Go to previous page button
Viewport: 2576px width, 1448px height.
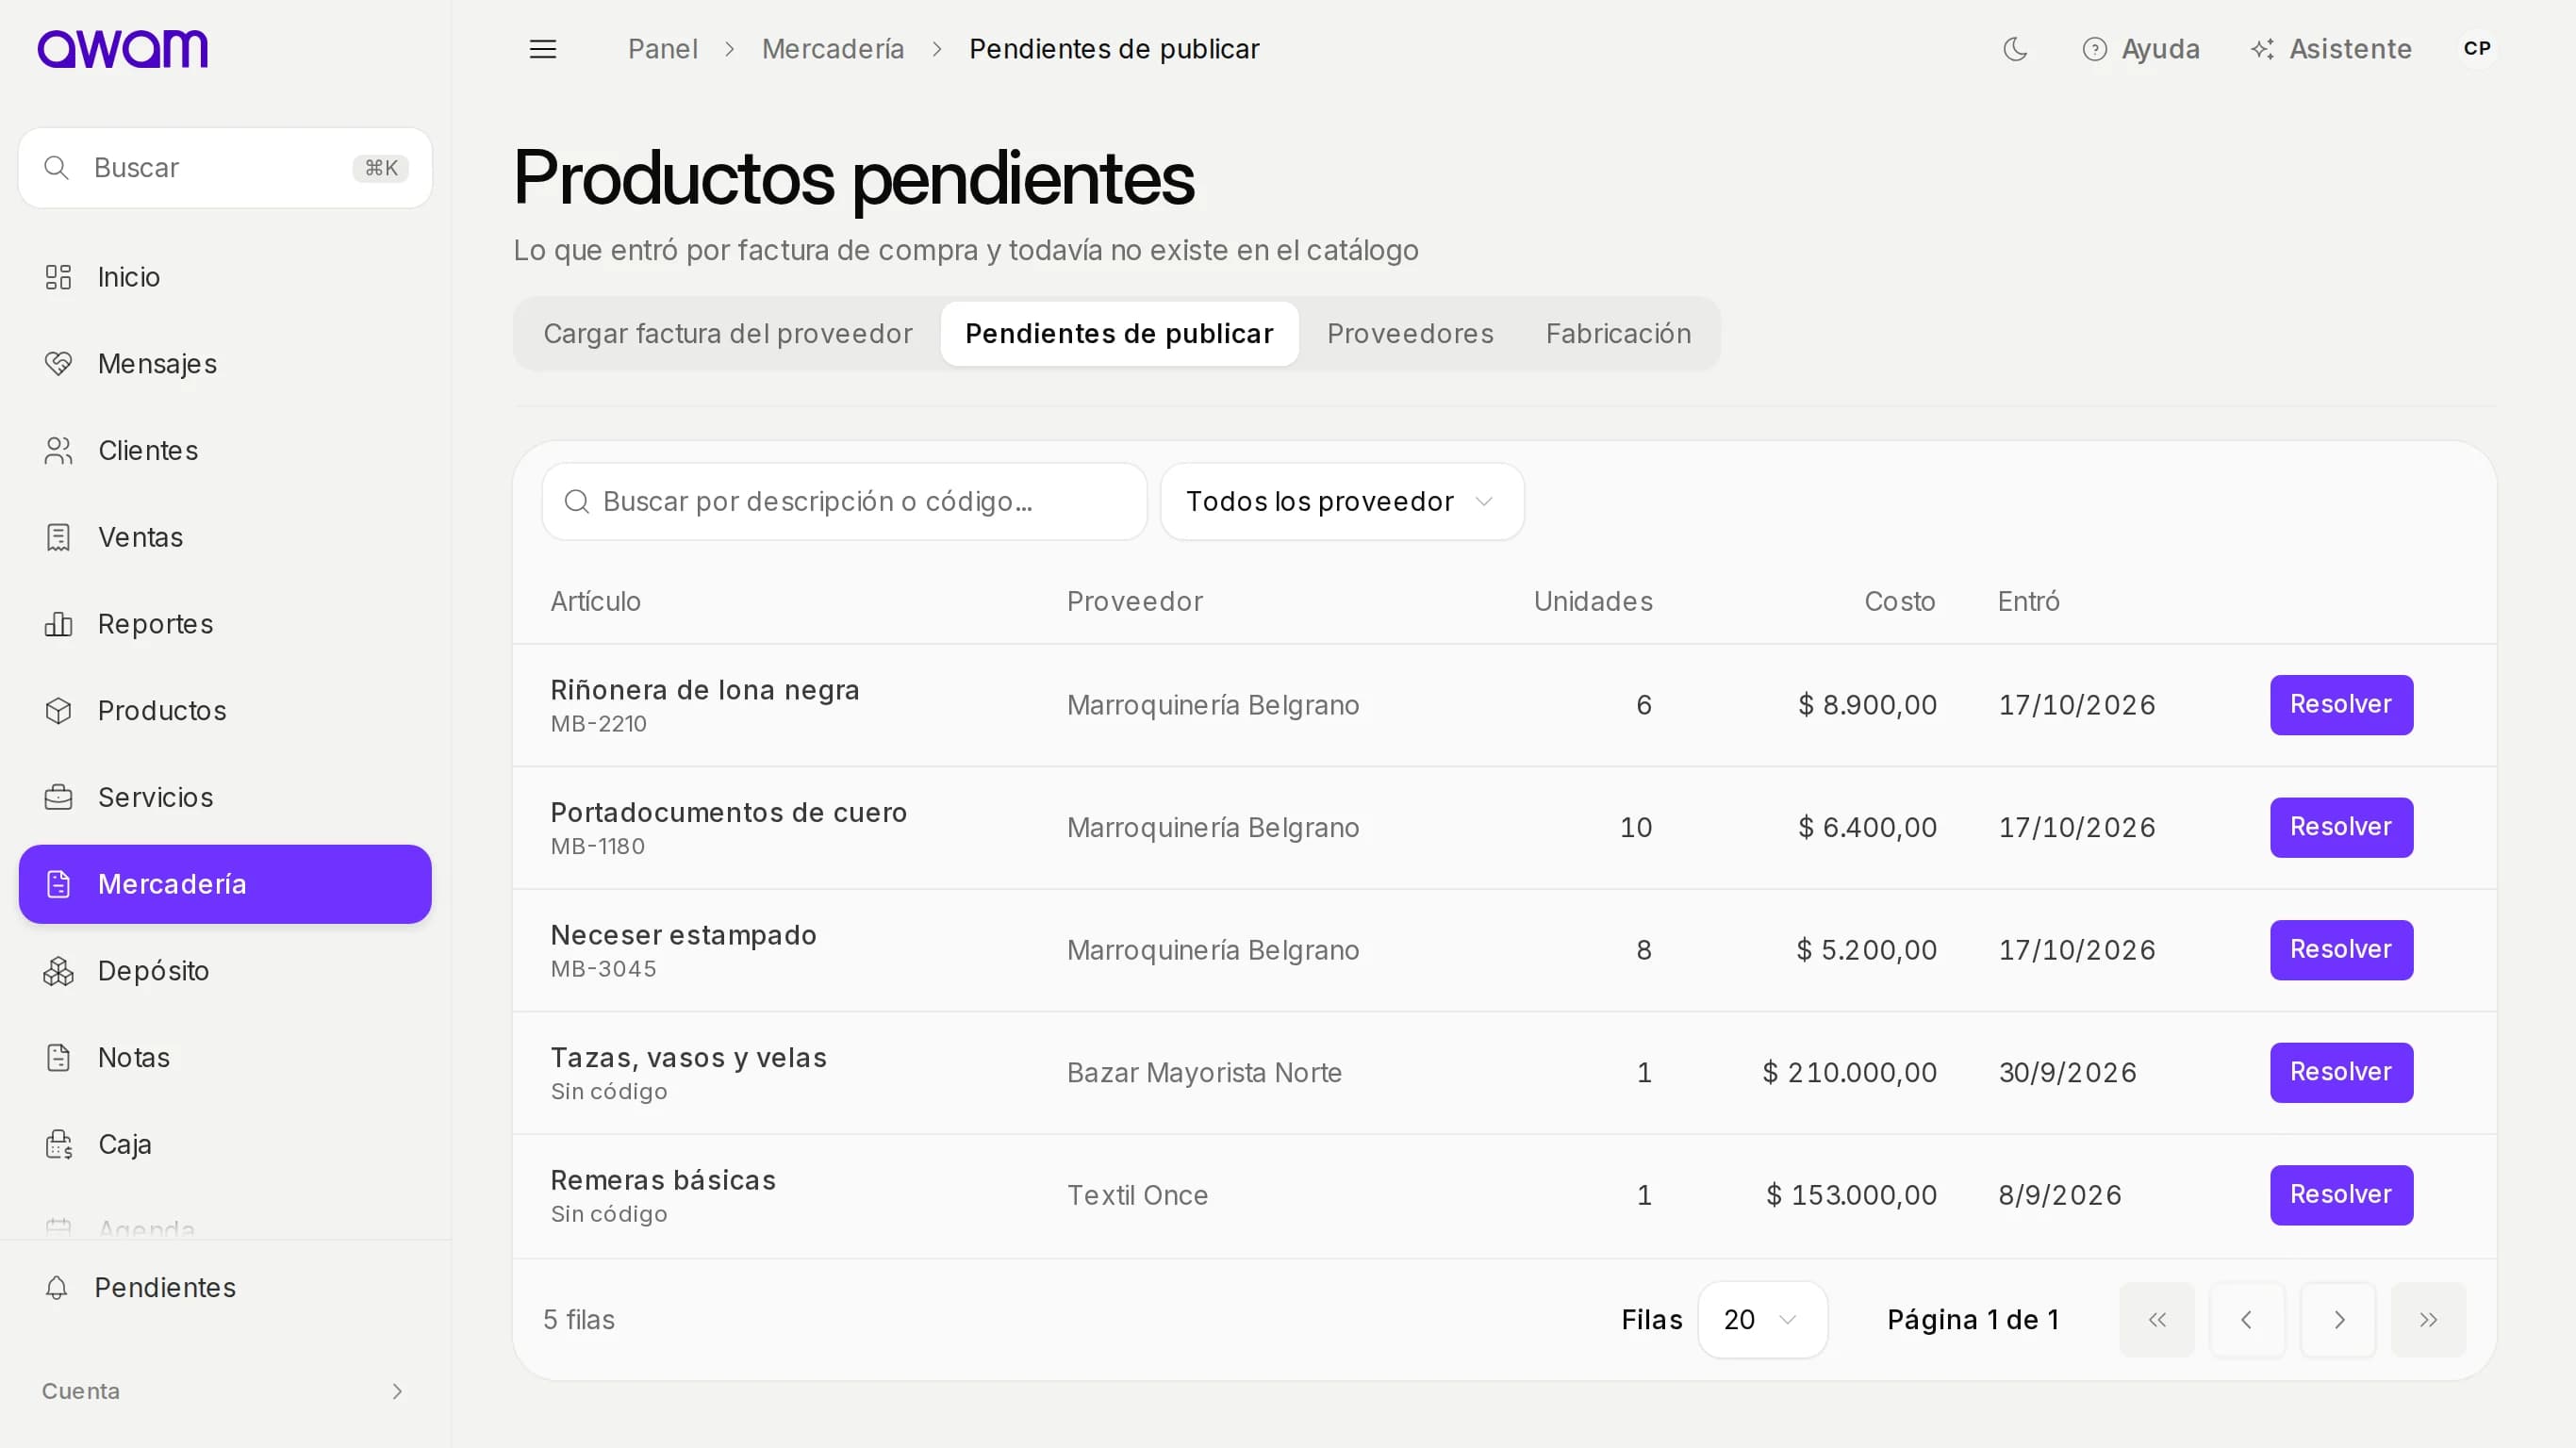[x=2247, y=1320]
